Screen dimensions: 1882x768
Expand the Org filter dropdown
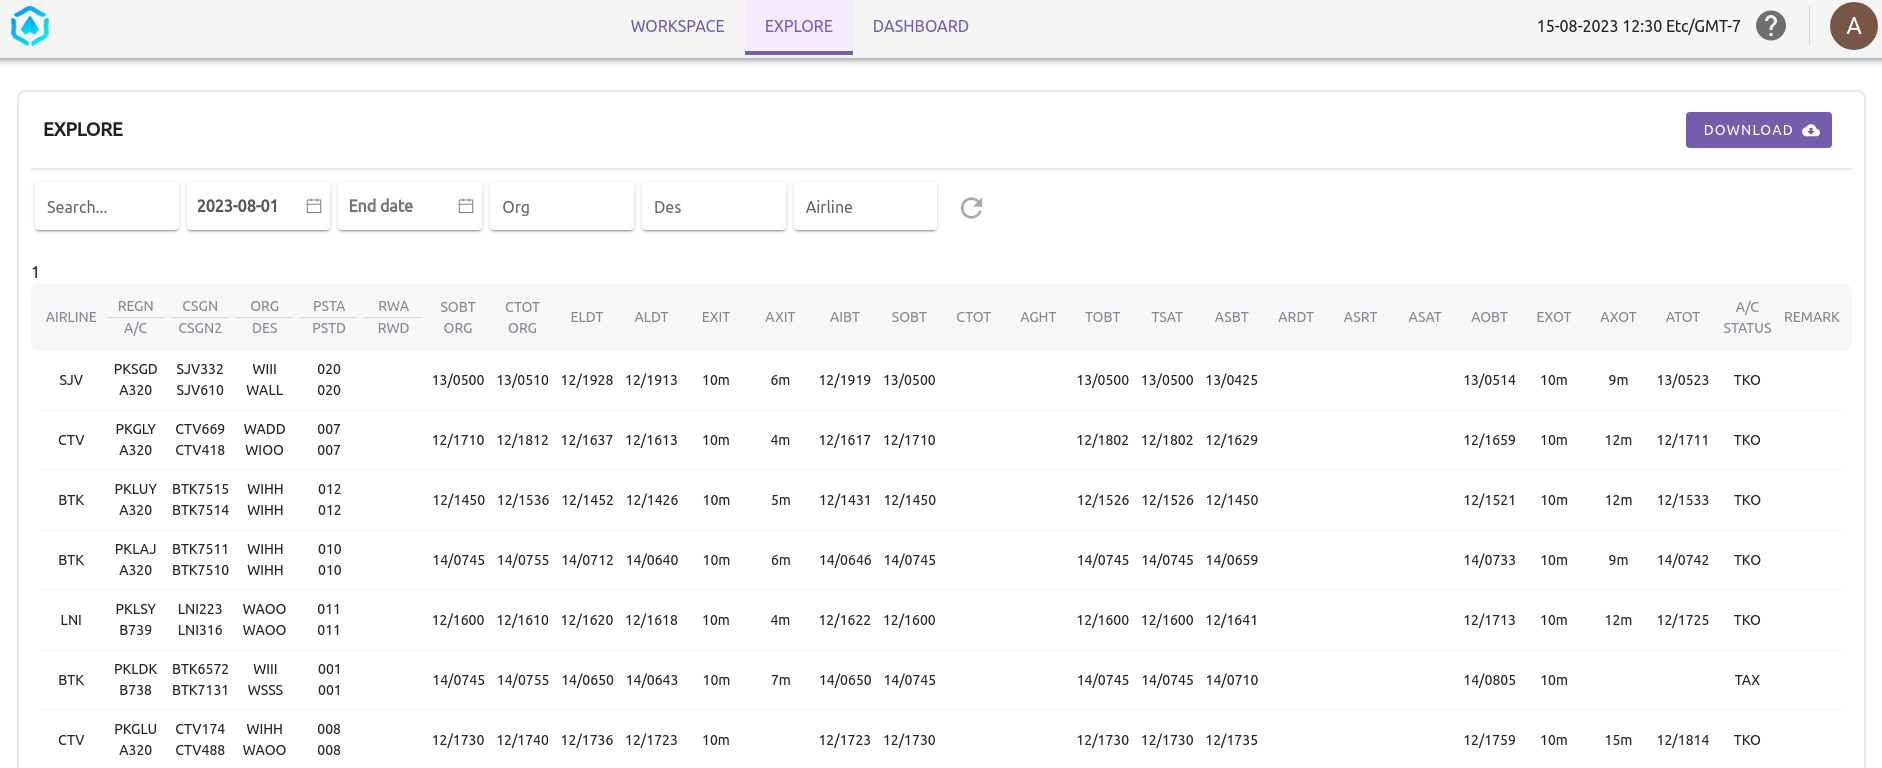(x=561, y=207)
